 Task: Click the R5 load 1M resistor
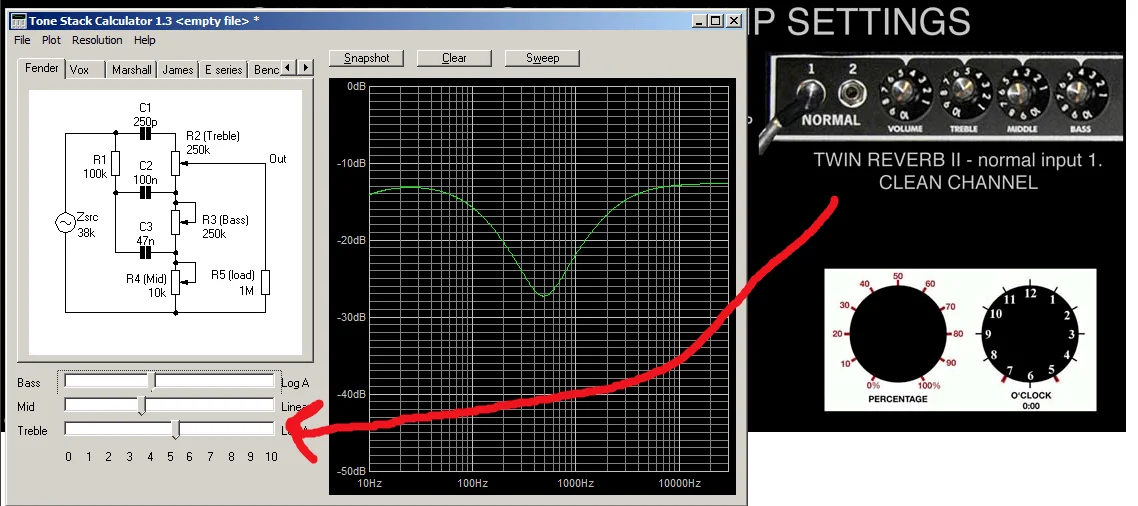tap(264, 281)
